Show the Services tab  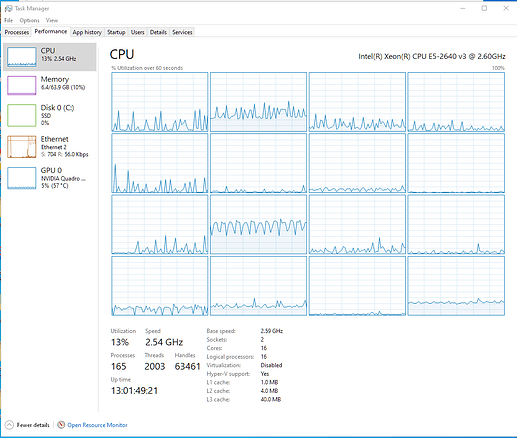(x=182, y=32)
